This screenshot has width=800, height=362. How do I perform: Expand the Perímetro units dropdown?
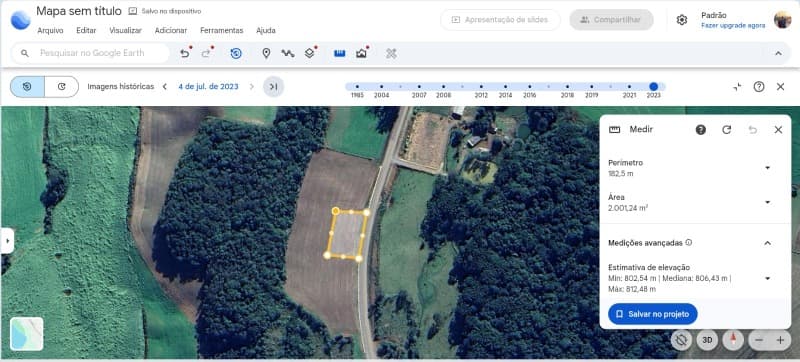point(767,168)
